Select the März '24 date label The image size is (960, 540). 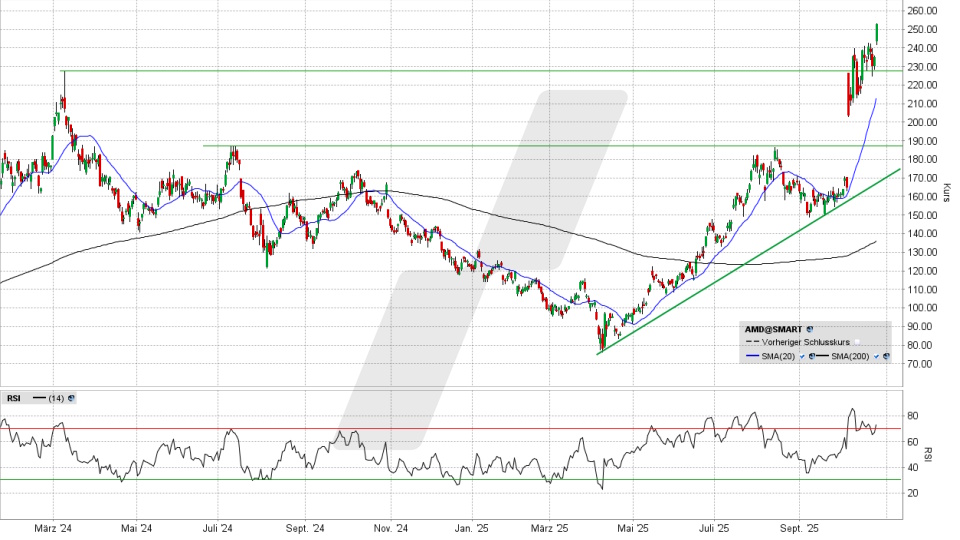click(51, 528)
